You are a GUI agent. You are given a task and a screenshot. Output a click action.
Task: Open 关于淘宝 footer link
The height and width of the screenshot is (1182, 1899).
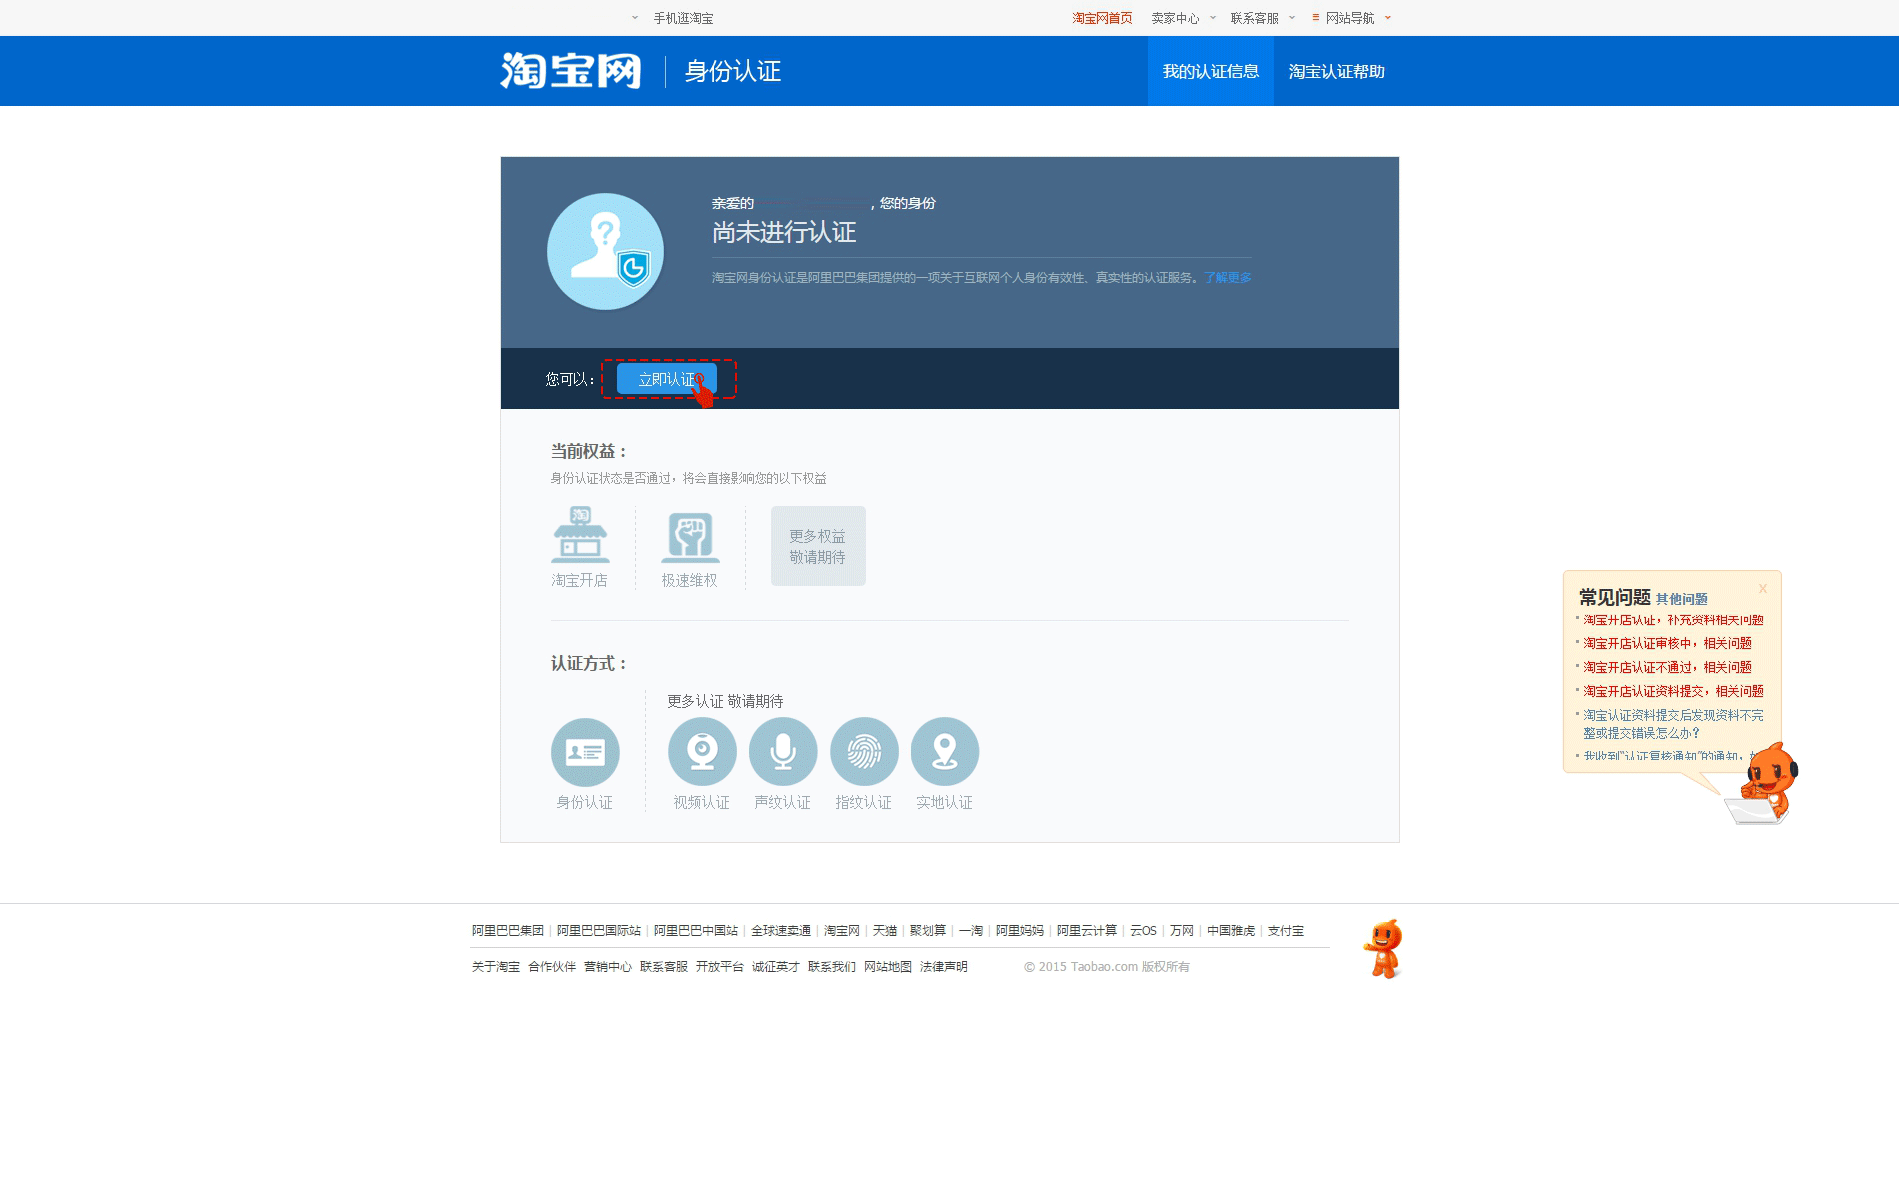pyautogui.click(x=496, y=966)
